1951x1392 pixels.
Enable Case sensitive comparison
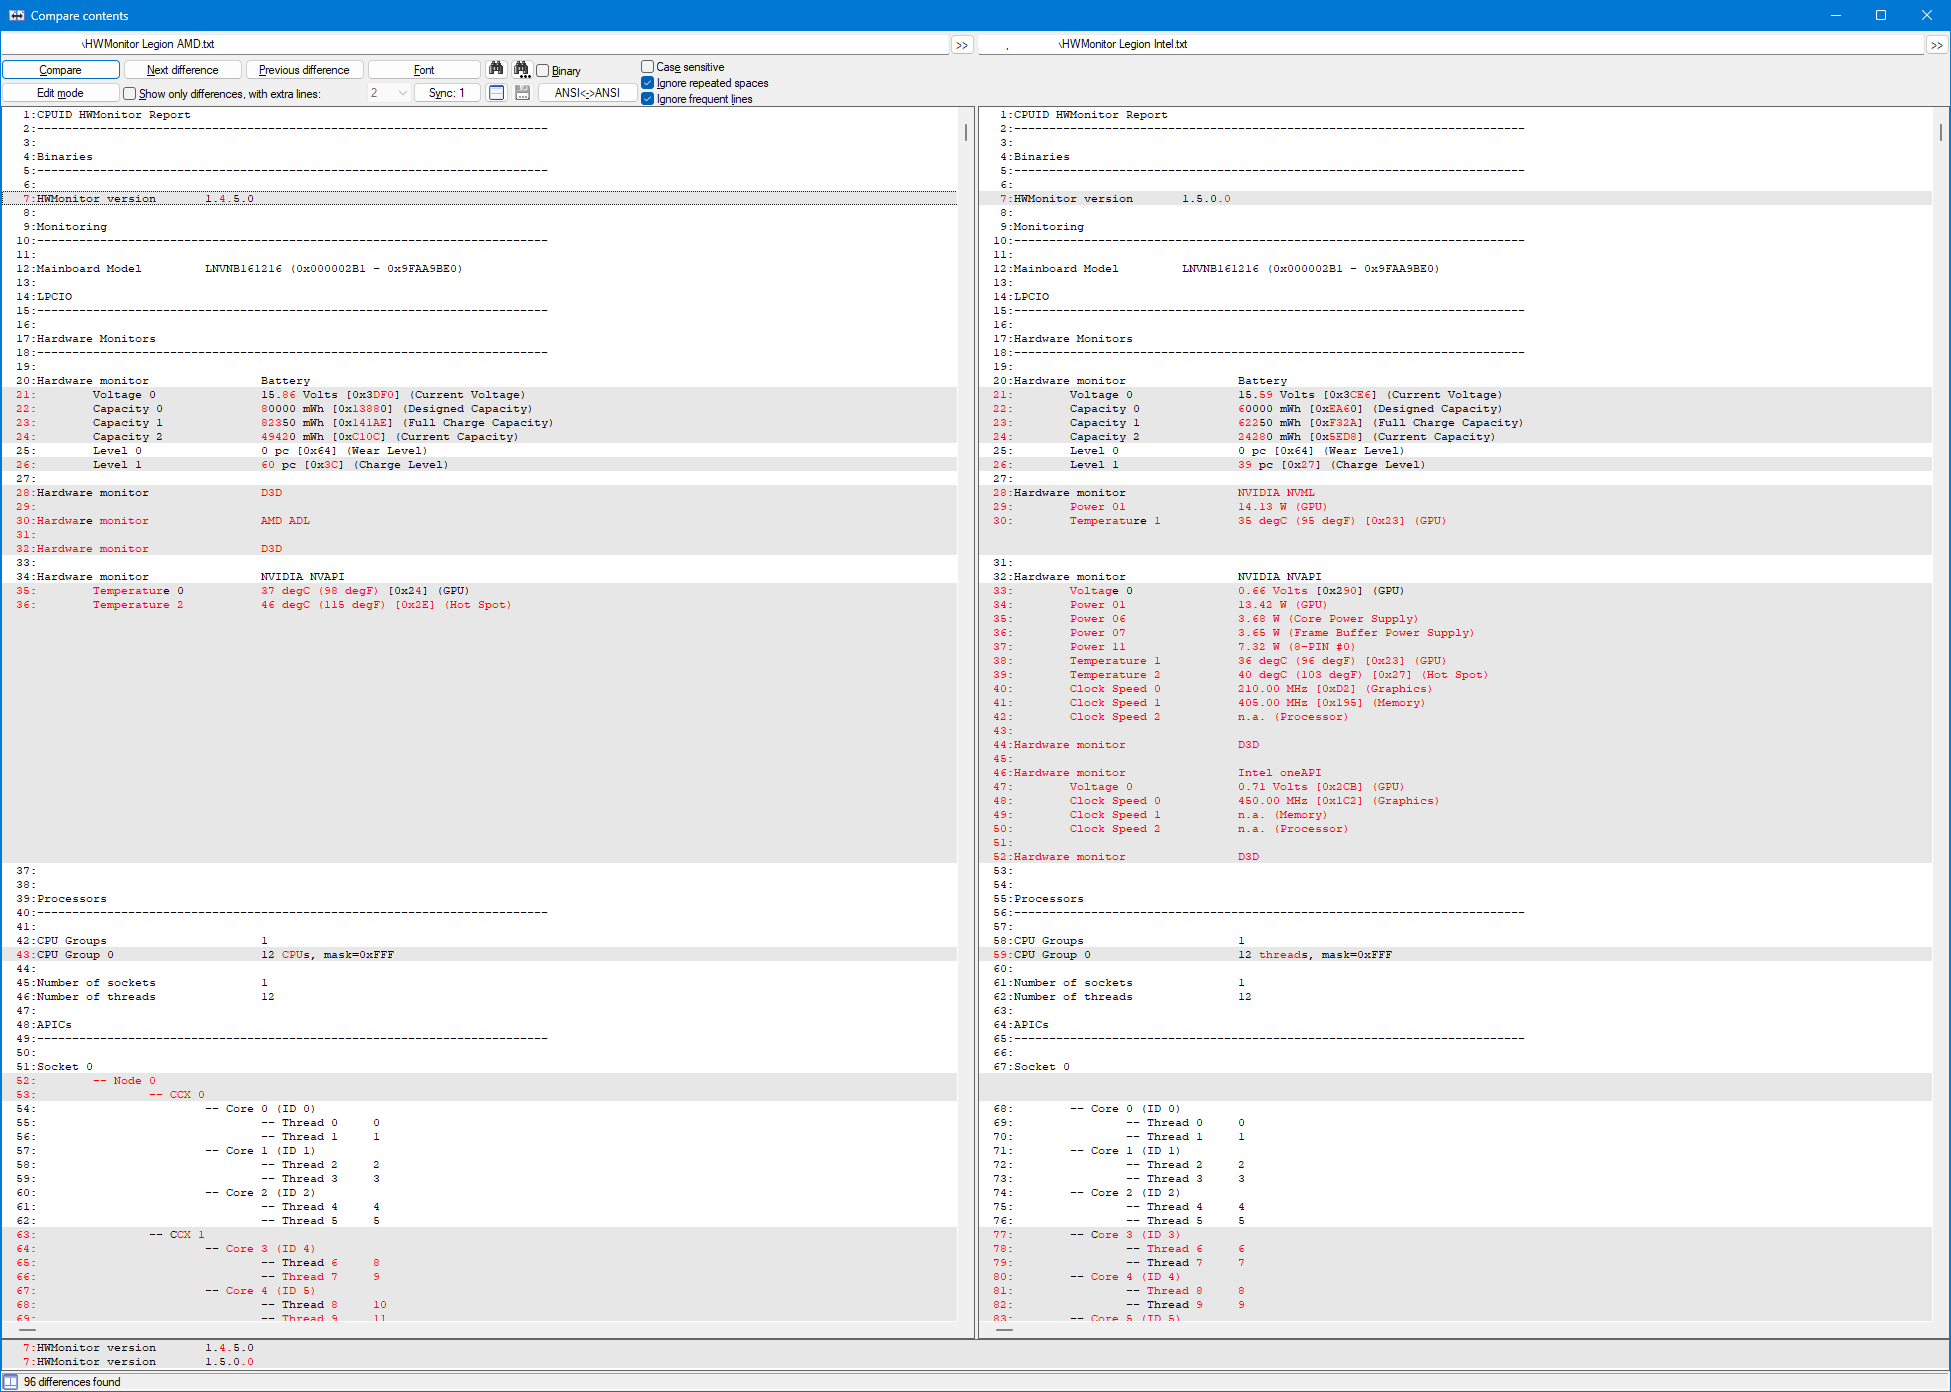647,67
